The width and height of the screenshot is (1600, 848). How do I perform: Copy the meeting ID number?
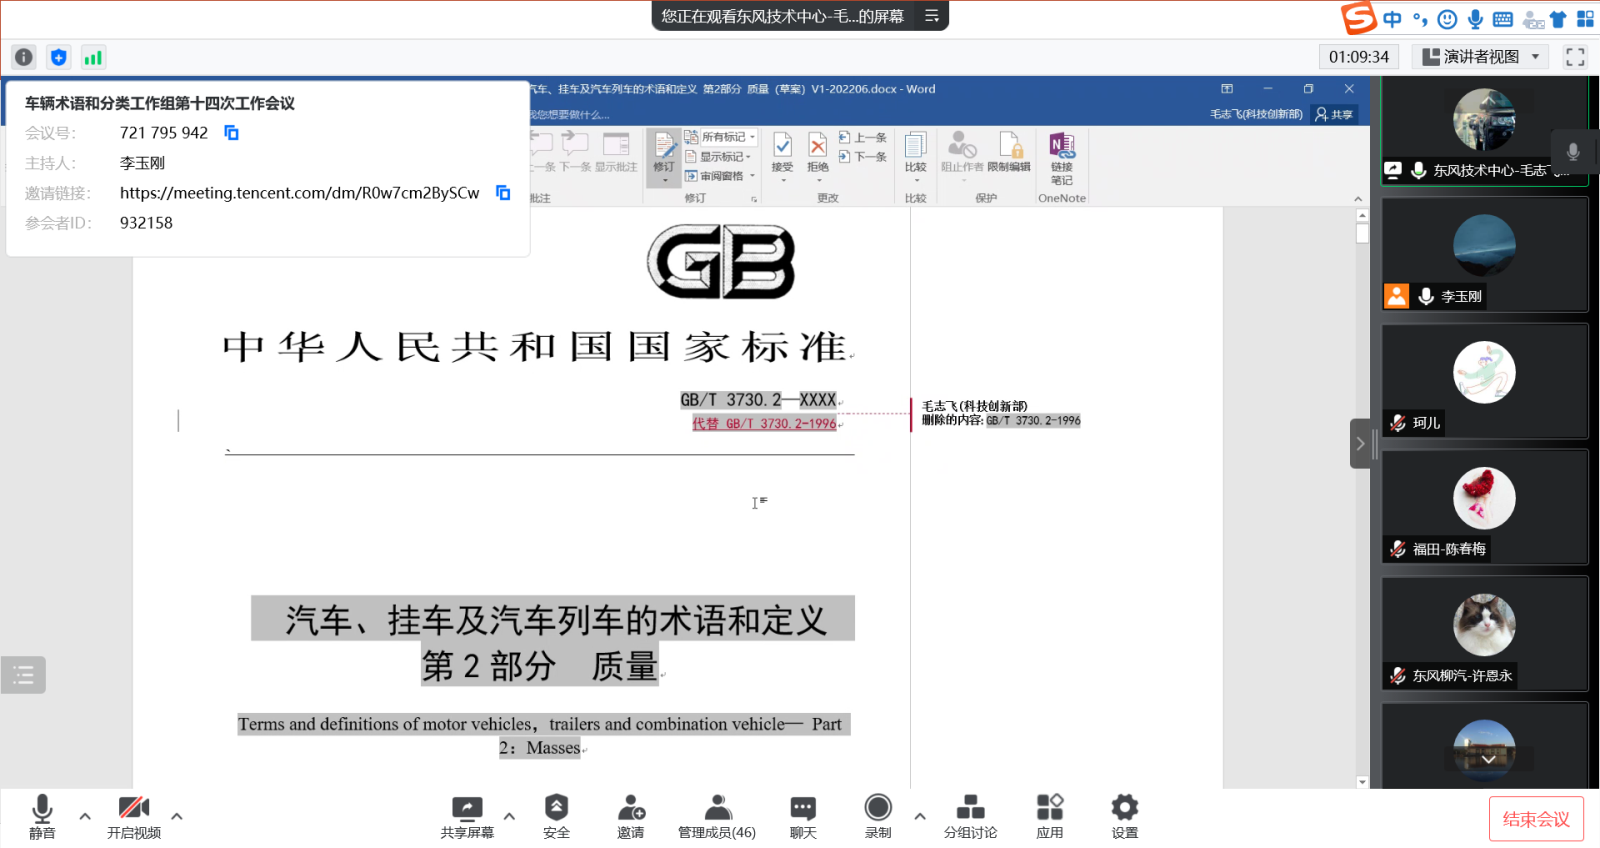[231, 133]
